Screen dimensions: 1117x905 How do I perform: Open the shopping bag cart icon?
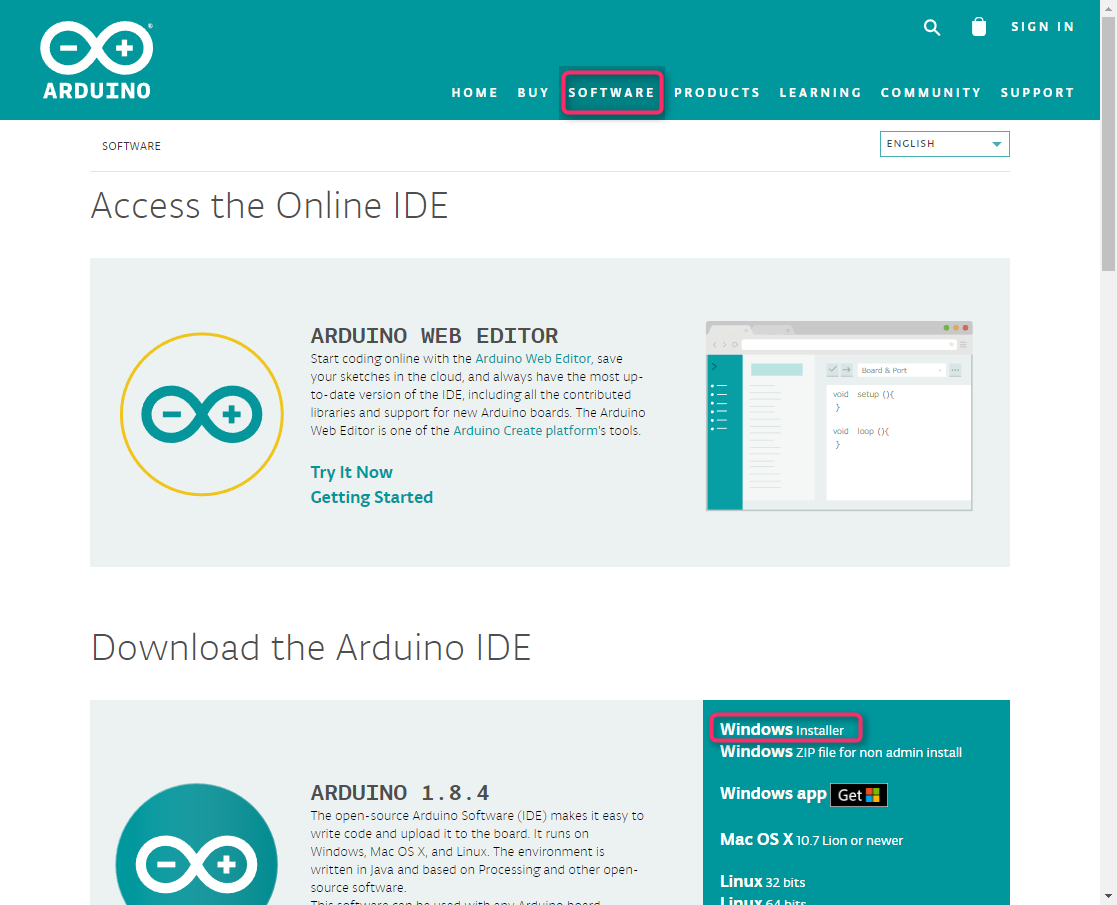pyautogui.click(x=979, y=27)
